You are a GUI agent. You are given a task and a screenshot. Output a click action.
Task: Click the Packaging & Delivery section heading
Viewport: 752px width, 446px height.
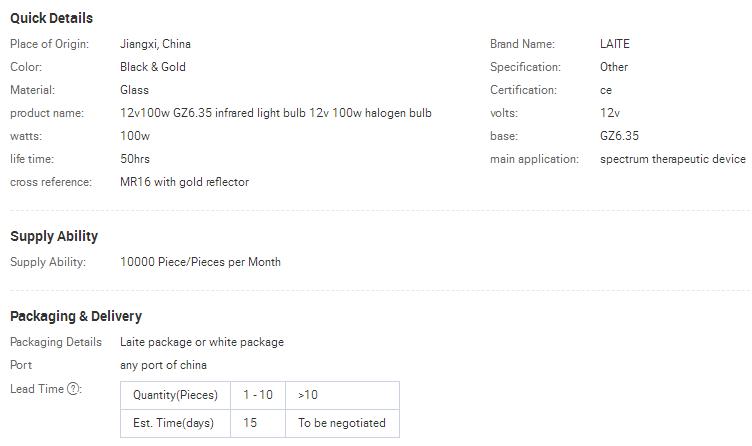point(76,316)
